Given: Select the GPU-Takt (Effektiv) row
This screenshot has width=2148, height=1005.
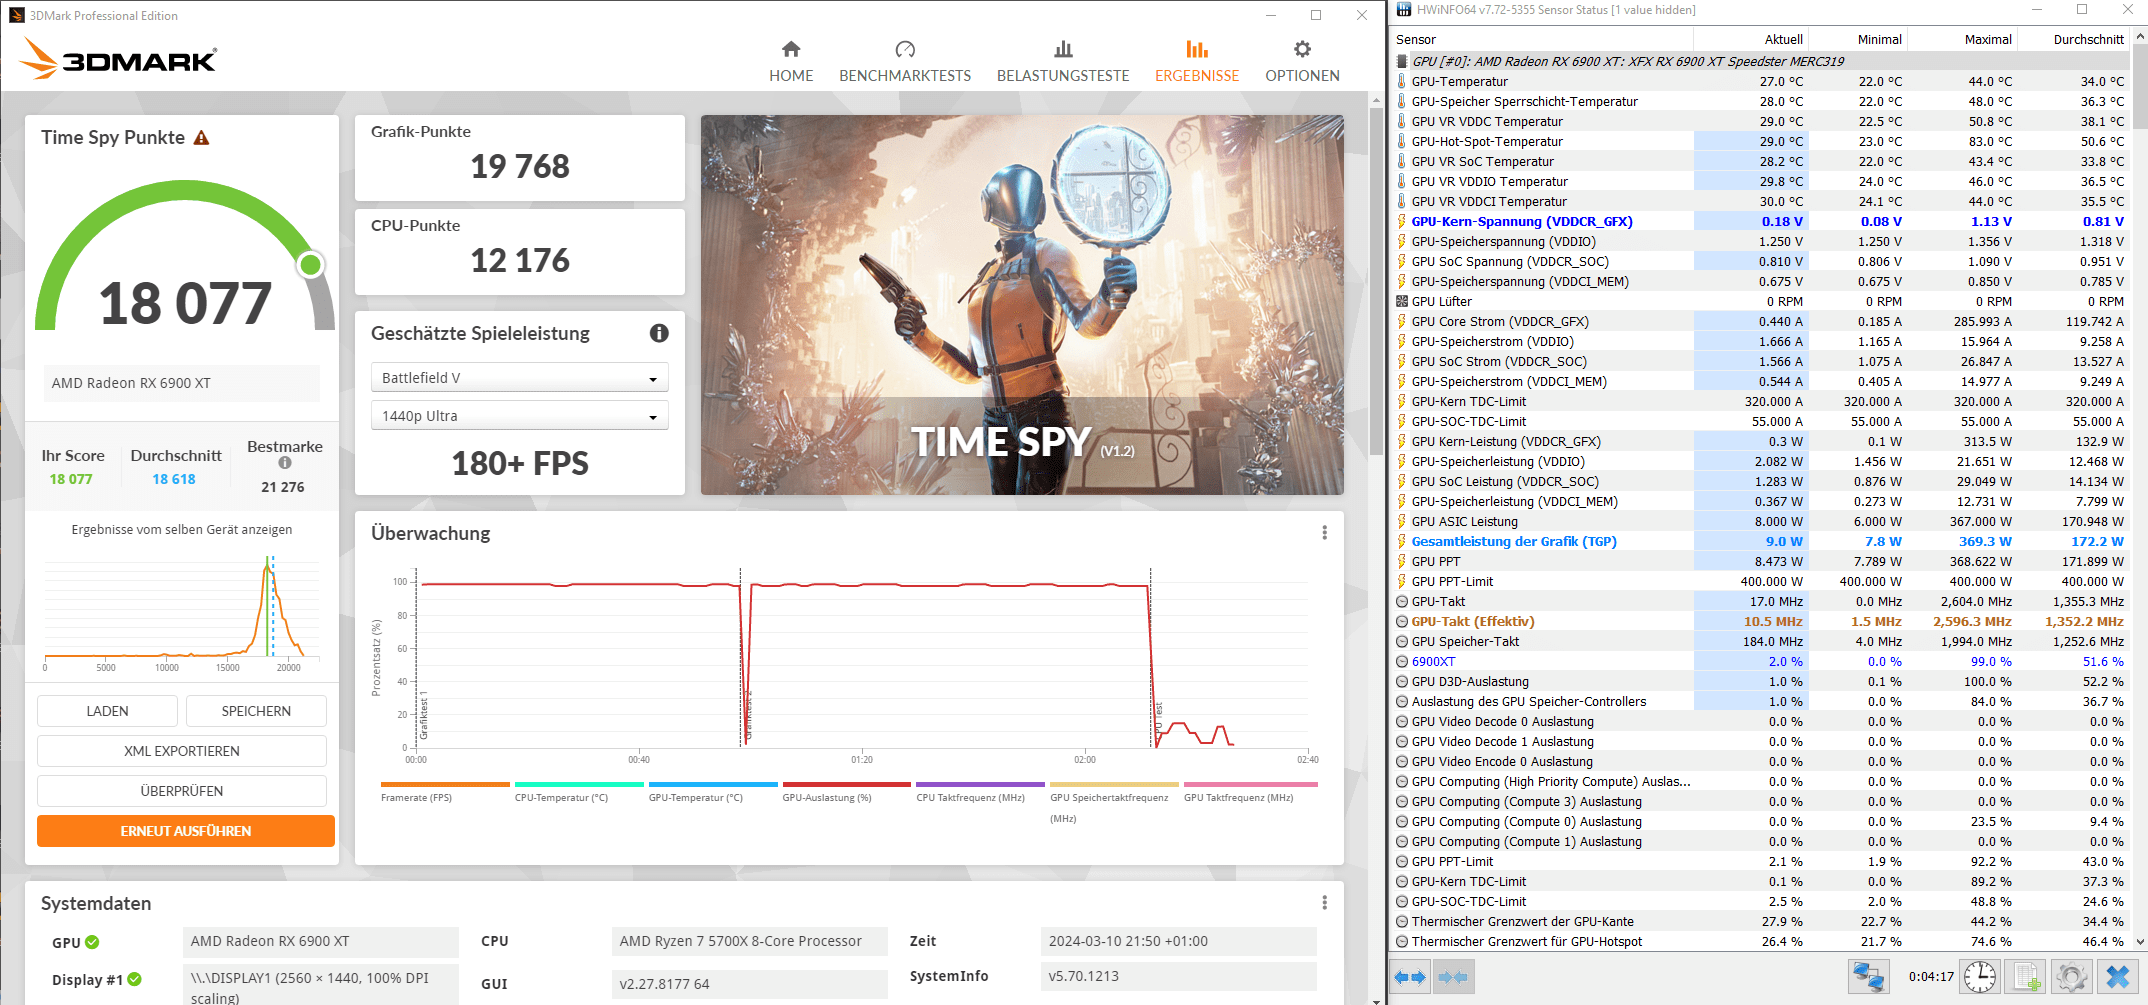Looking at the screenshot, I should pos(1762,621).
